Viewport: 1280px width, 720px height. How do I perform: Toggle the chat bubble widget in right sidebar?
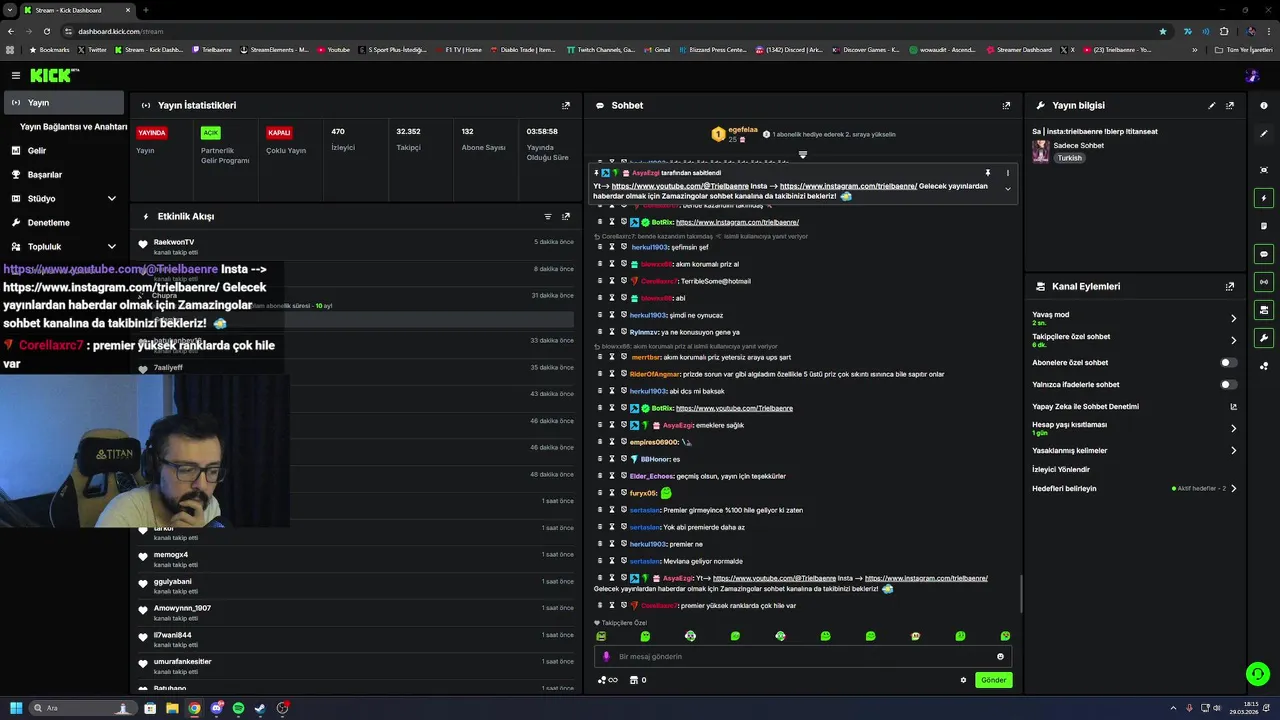1264,254
